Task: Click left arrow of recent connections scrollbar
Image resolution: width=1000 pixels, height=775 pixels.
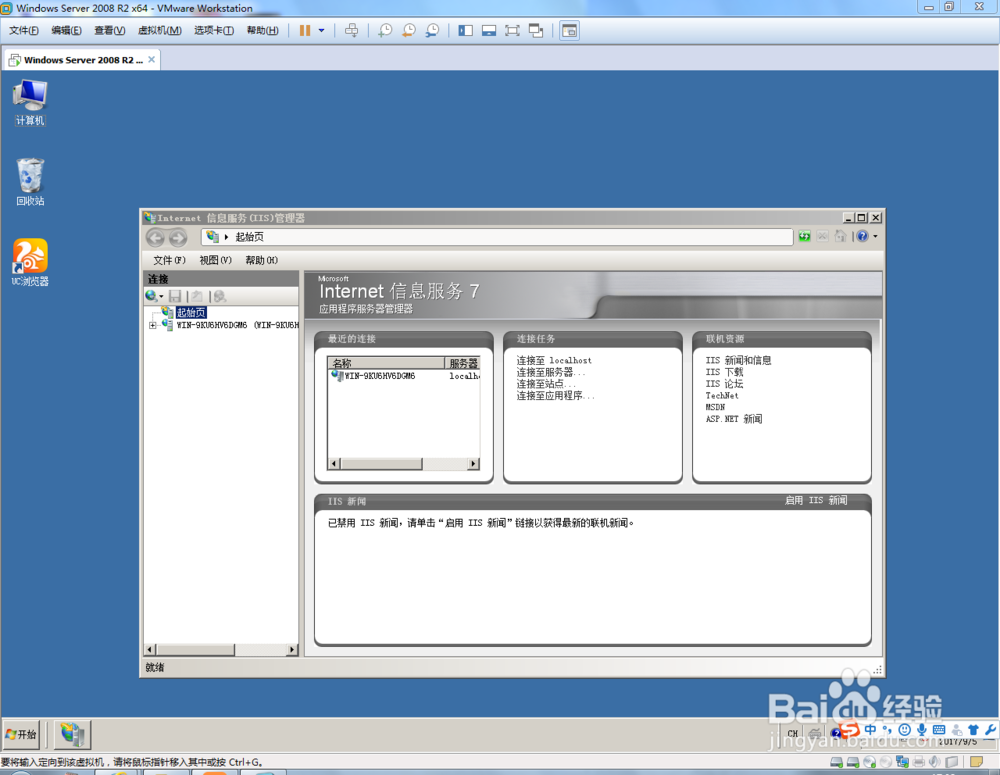Action: click(x=335, y=464)
